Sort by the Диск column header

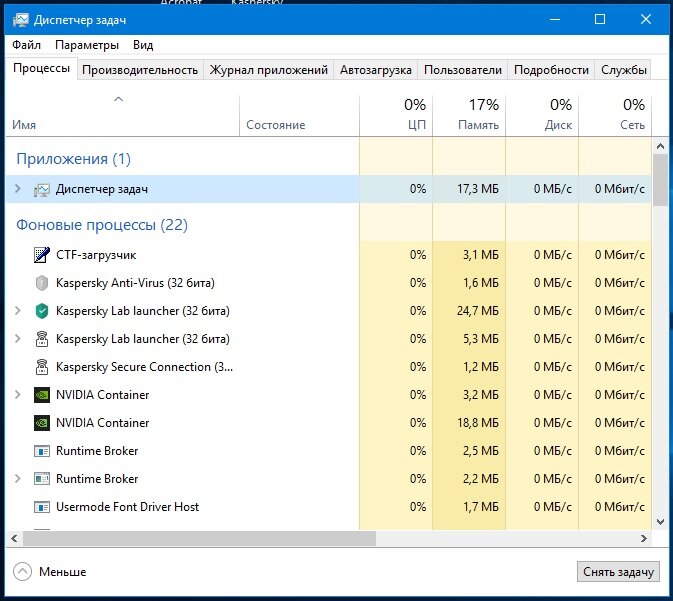542,115
